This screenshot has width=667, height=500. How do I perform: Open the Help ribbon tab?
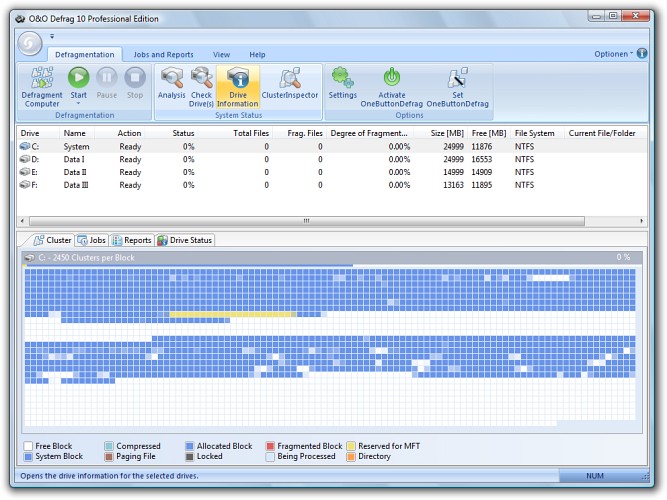point(257,54)
